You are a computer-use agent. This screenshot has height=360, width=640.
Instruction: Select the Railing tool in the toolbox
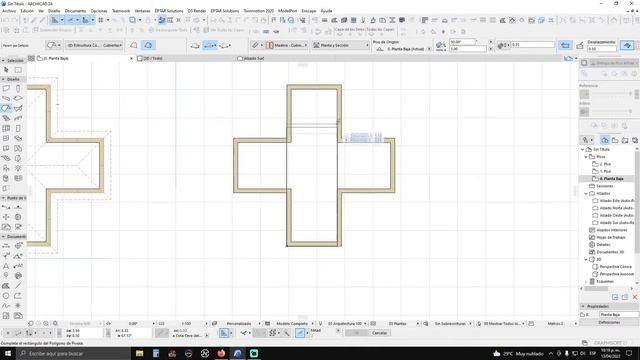pyautogui.click(x=18, y=118)
